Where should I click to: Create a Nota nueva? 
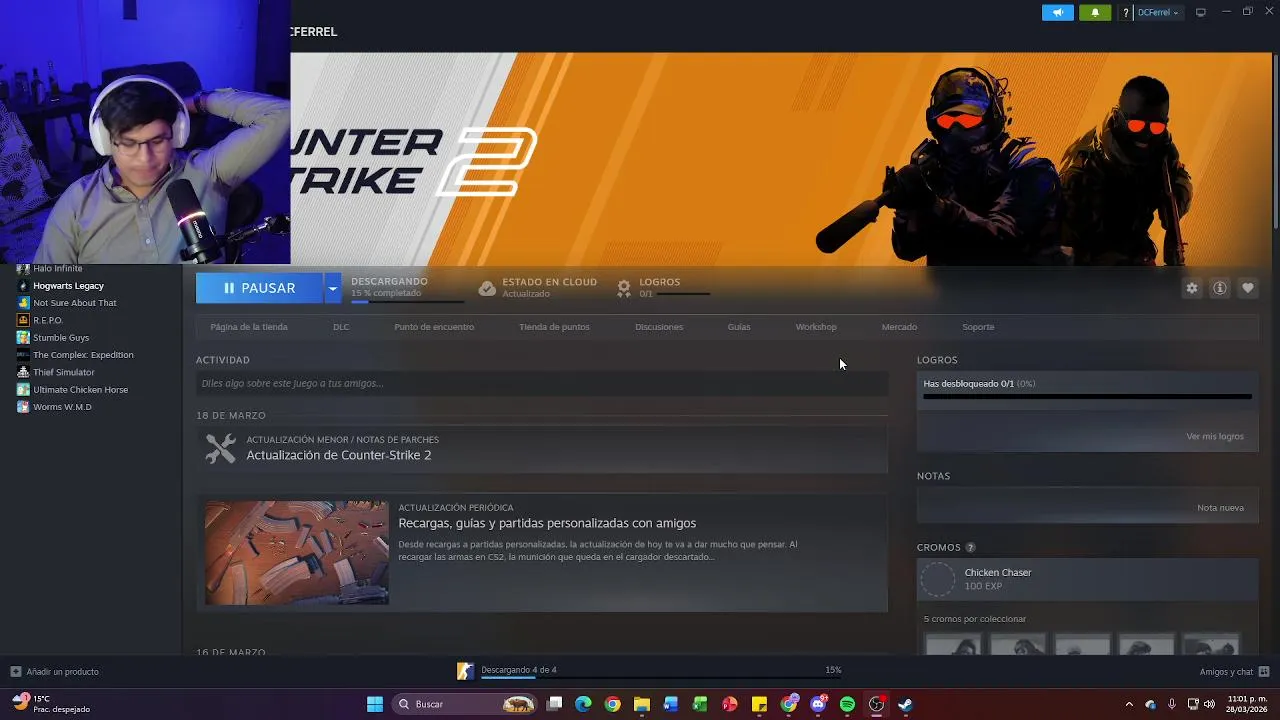[1220, 508]
